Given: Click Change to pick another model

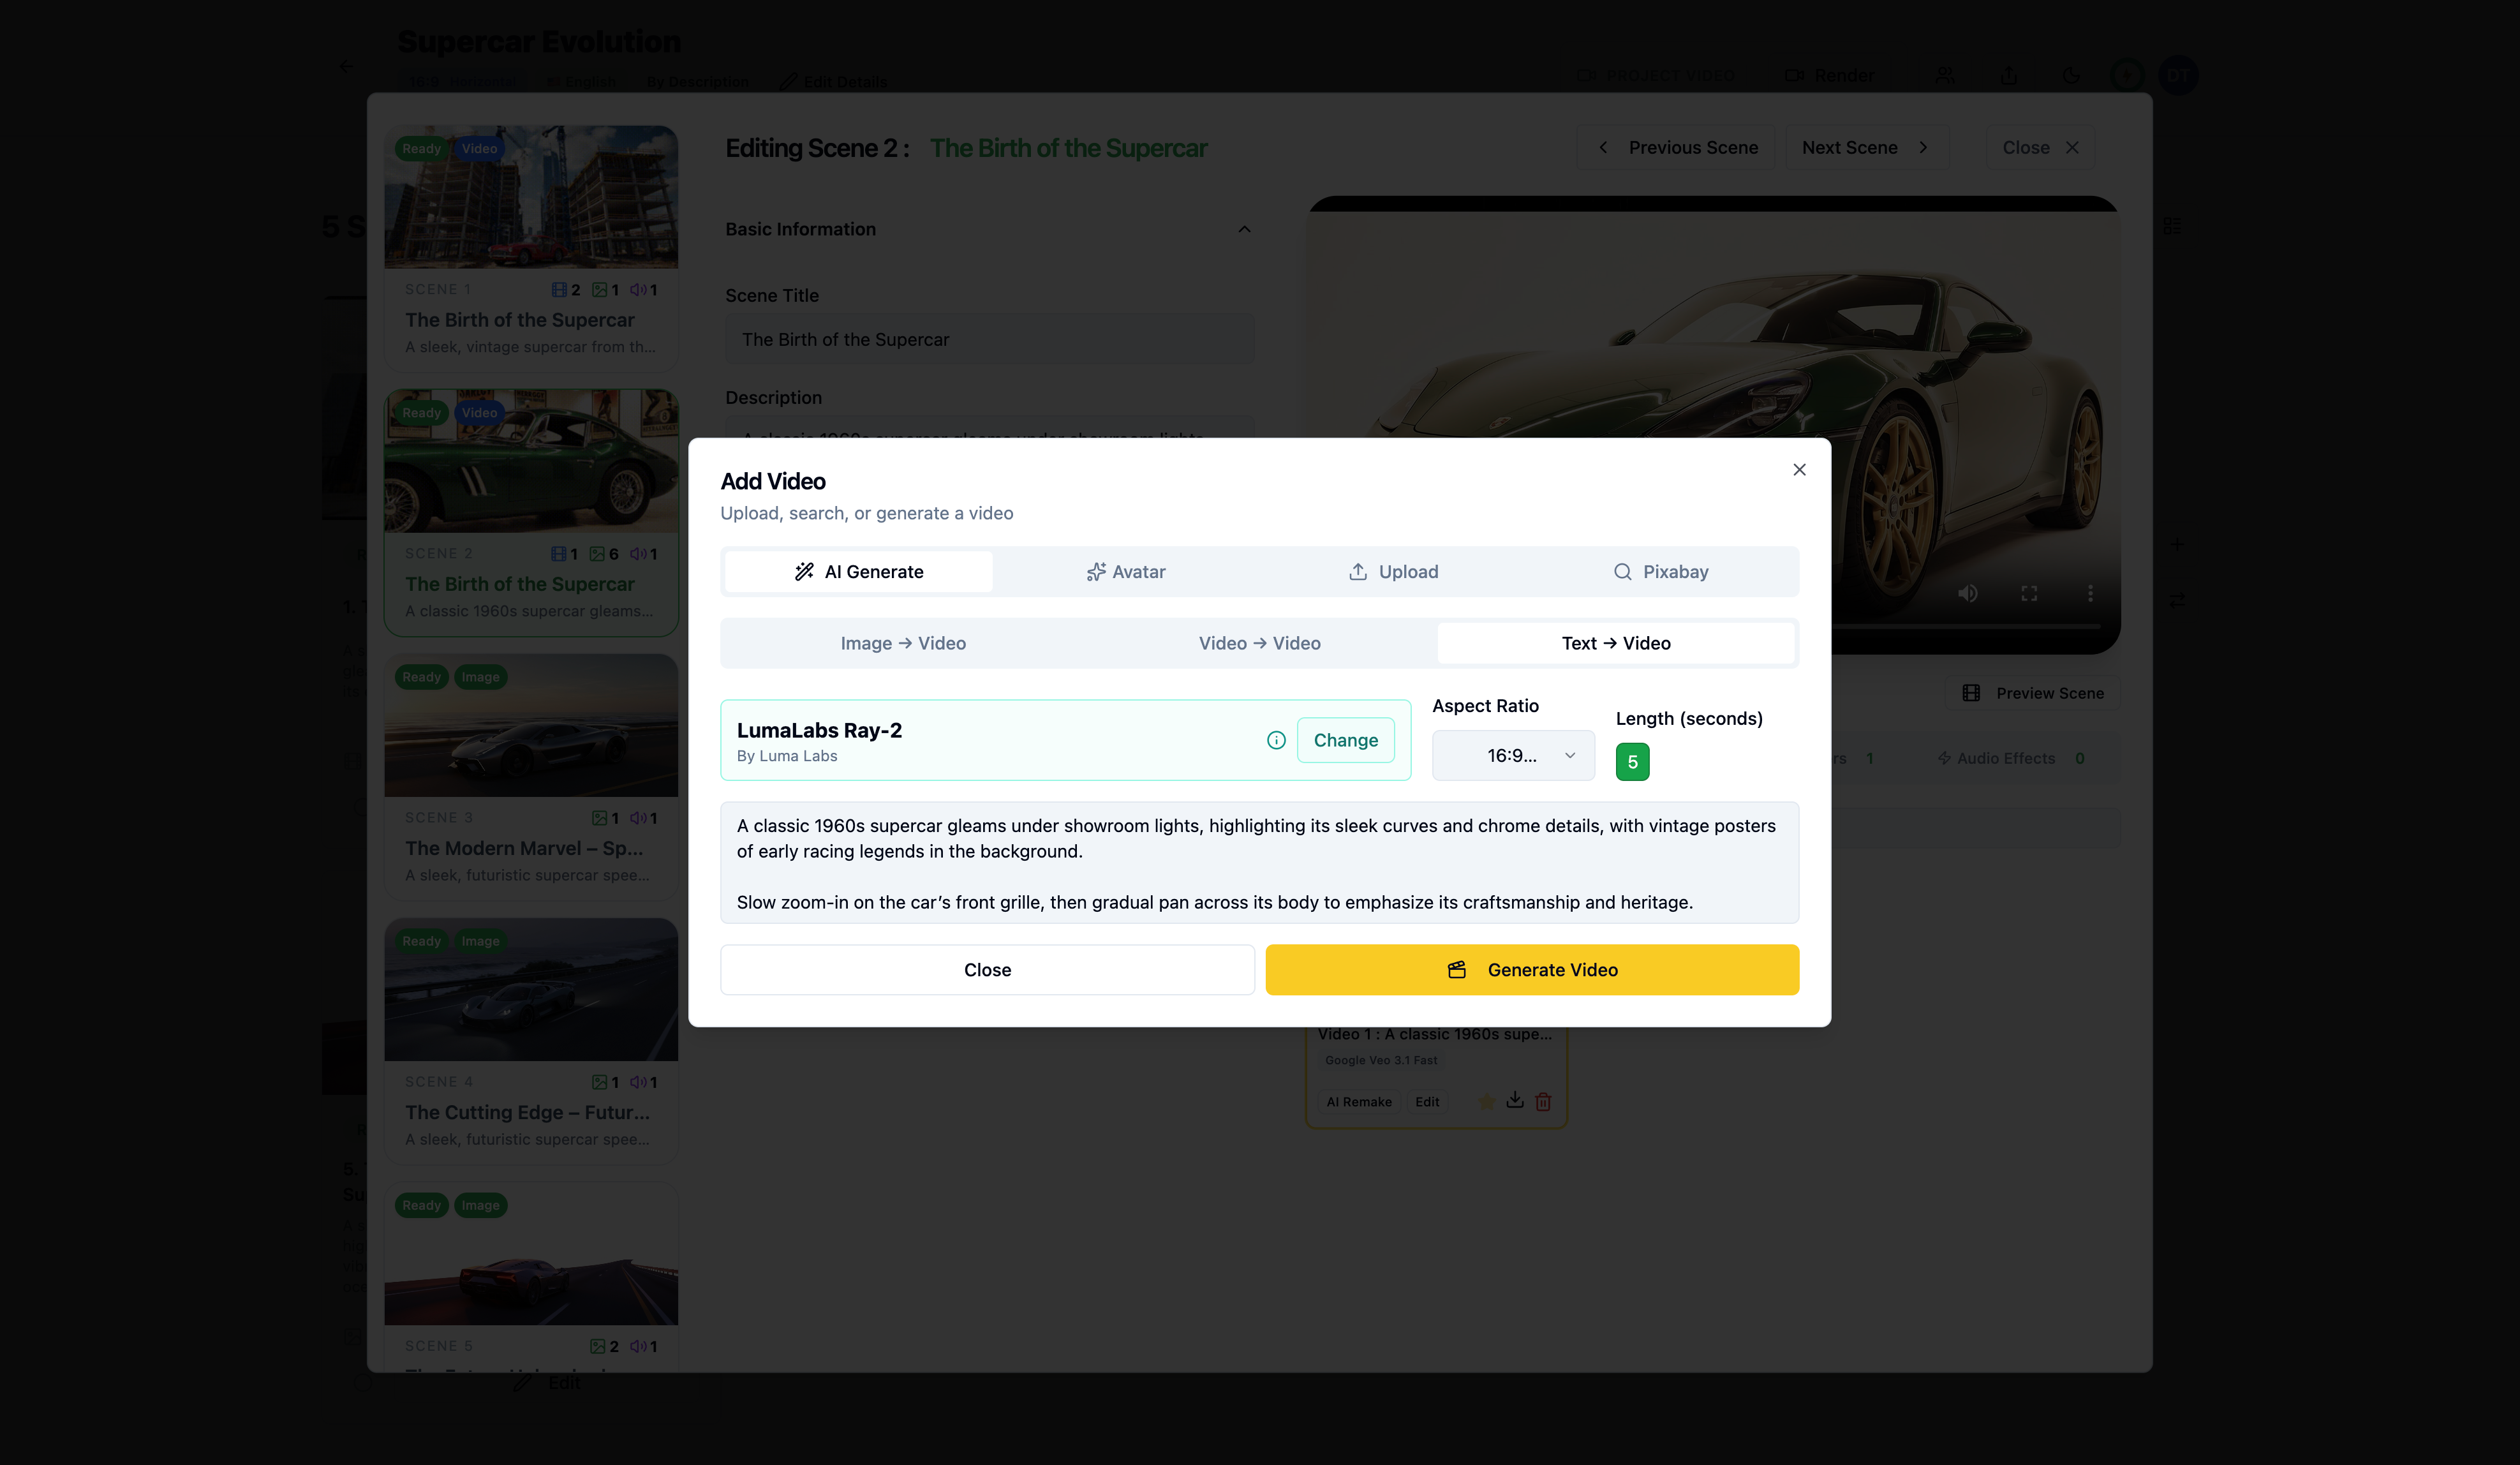Looking at the screenshot, I should click(x=1345, y=740).
